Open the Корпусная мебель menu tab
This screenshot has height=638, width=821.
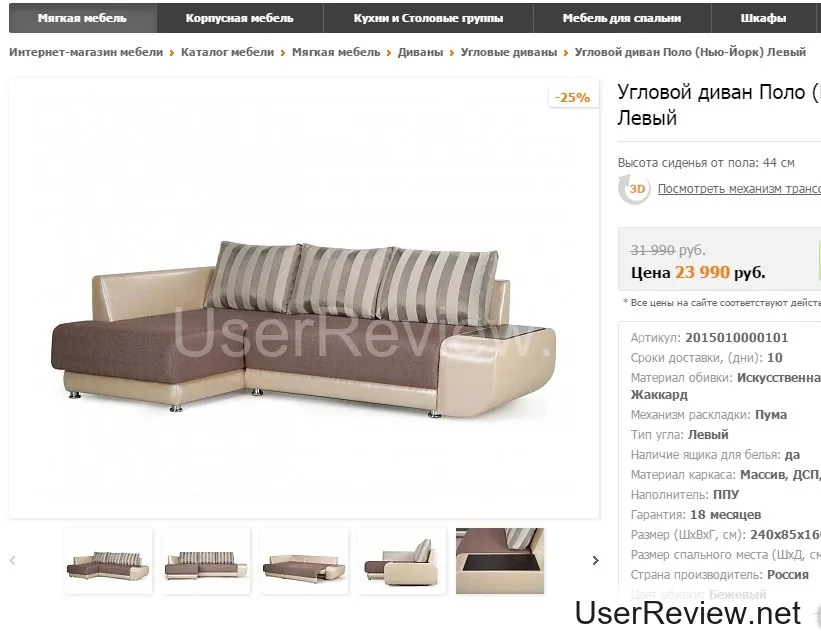(240, 18)
